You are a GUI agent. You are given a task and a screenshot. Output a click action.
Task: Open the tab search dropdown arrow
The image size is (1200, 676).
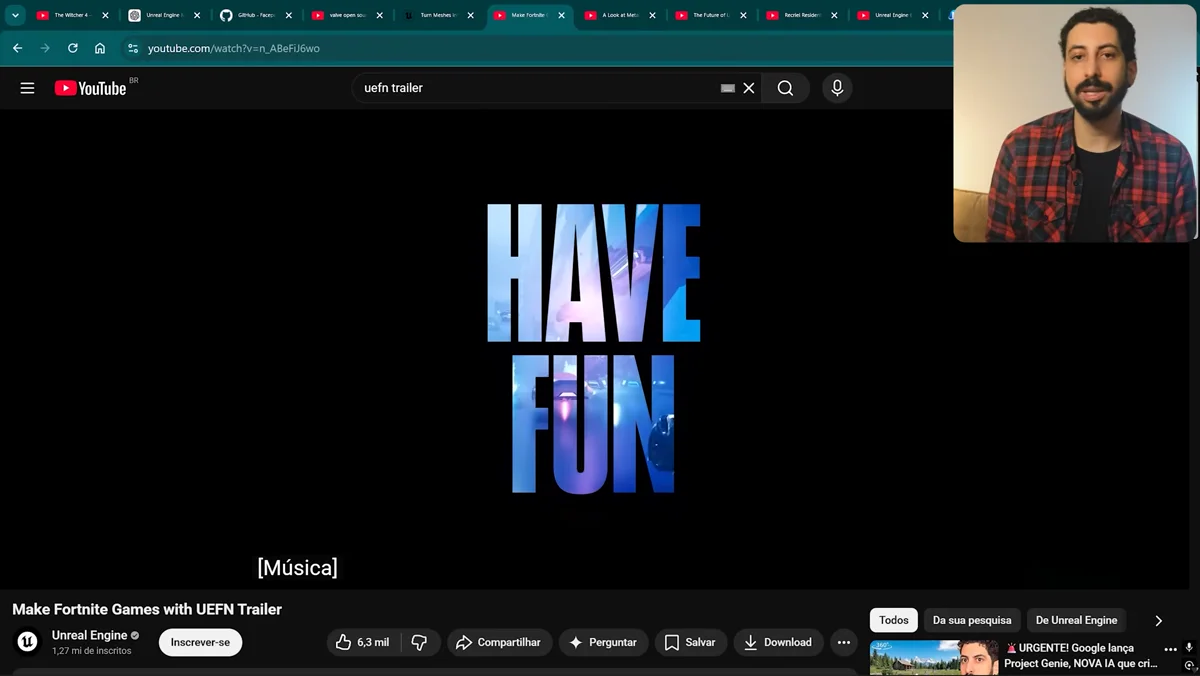15,15
